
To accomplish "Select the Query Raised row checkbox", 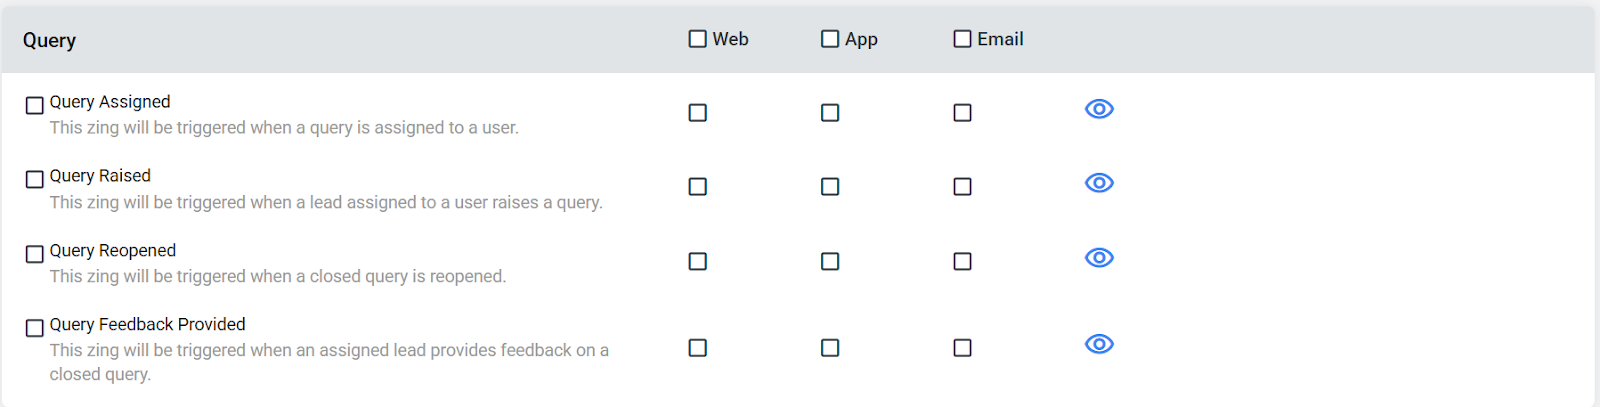I will (x=35, y=179).
